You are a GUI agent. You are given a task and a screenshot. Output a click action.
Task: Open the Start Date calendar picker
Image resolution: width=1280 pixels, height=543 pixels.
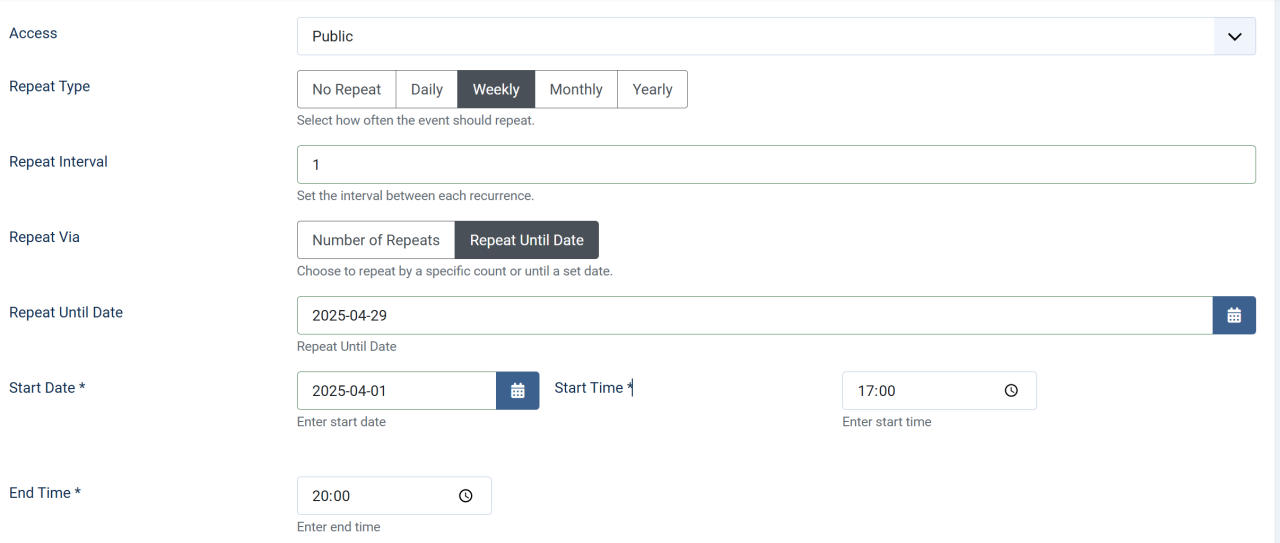[x=517, y=391]
